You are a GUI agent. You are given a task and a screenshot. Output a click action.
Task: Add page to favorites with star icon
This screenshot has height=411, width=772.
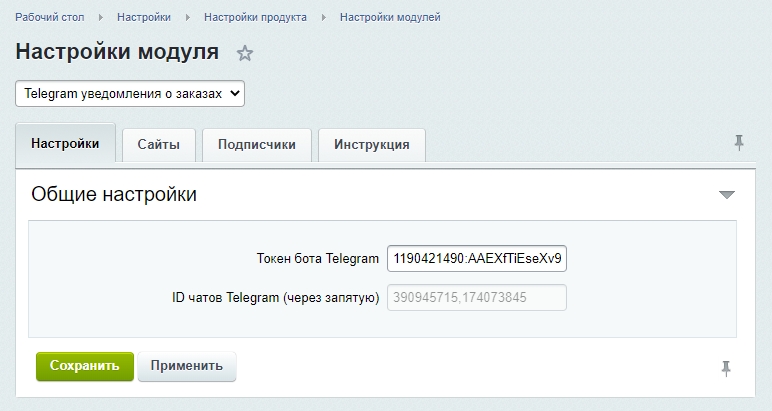tap(245, 53)
